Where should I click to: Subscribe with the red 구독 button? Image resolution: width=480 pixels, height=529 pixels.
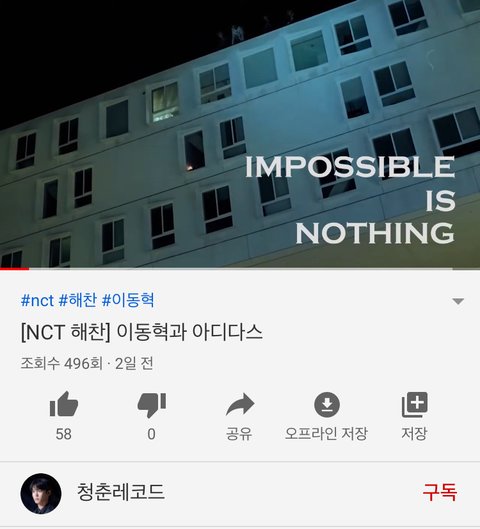440,492
